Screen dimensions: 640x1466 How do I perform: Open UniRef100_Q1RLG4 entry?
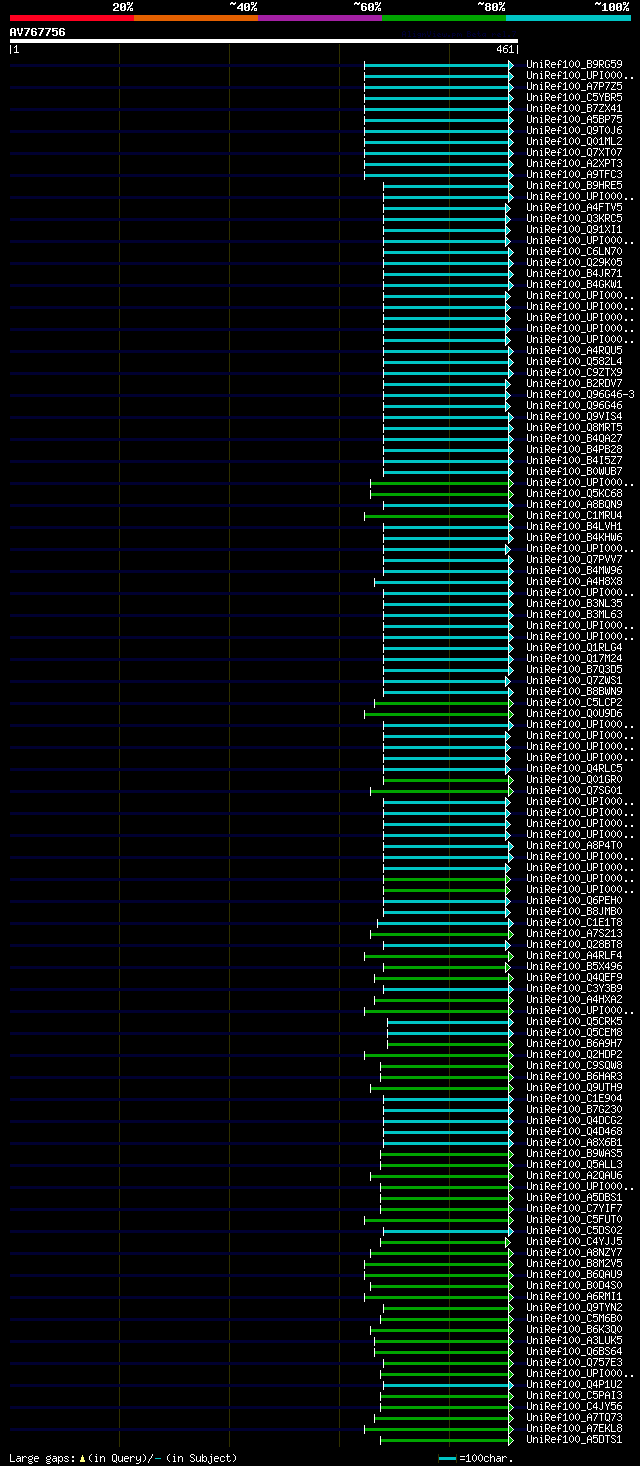573,648
